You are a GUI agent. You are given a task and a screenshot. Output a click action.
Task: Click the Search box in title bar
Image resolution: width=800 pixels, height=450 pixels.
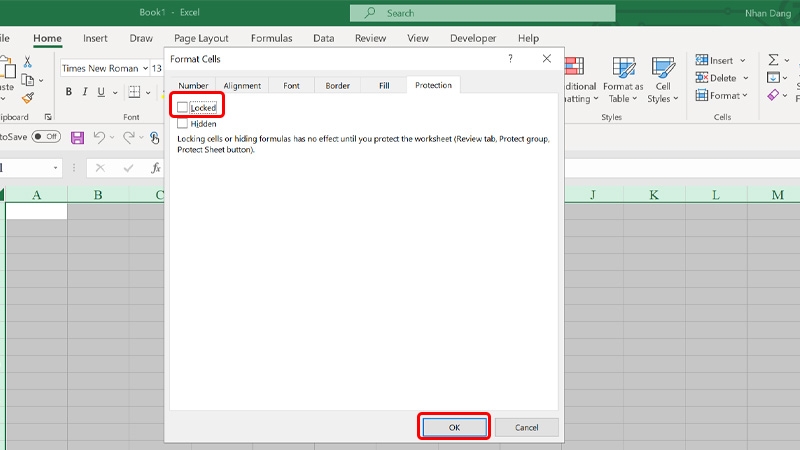coord(482,13)
